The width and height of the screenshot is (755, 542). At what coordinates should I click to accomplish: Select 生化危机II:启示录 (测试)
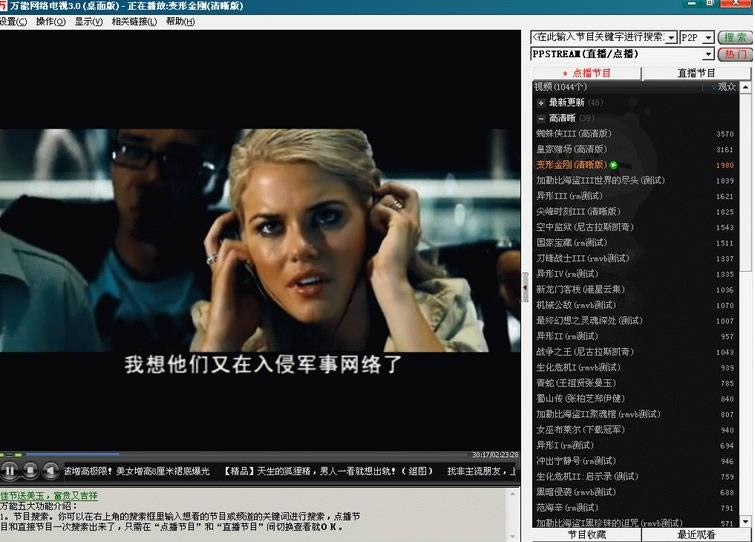pos(635,477)
